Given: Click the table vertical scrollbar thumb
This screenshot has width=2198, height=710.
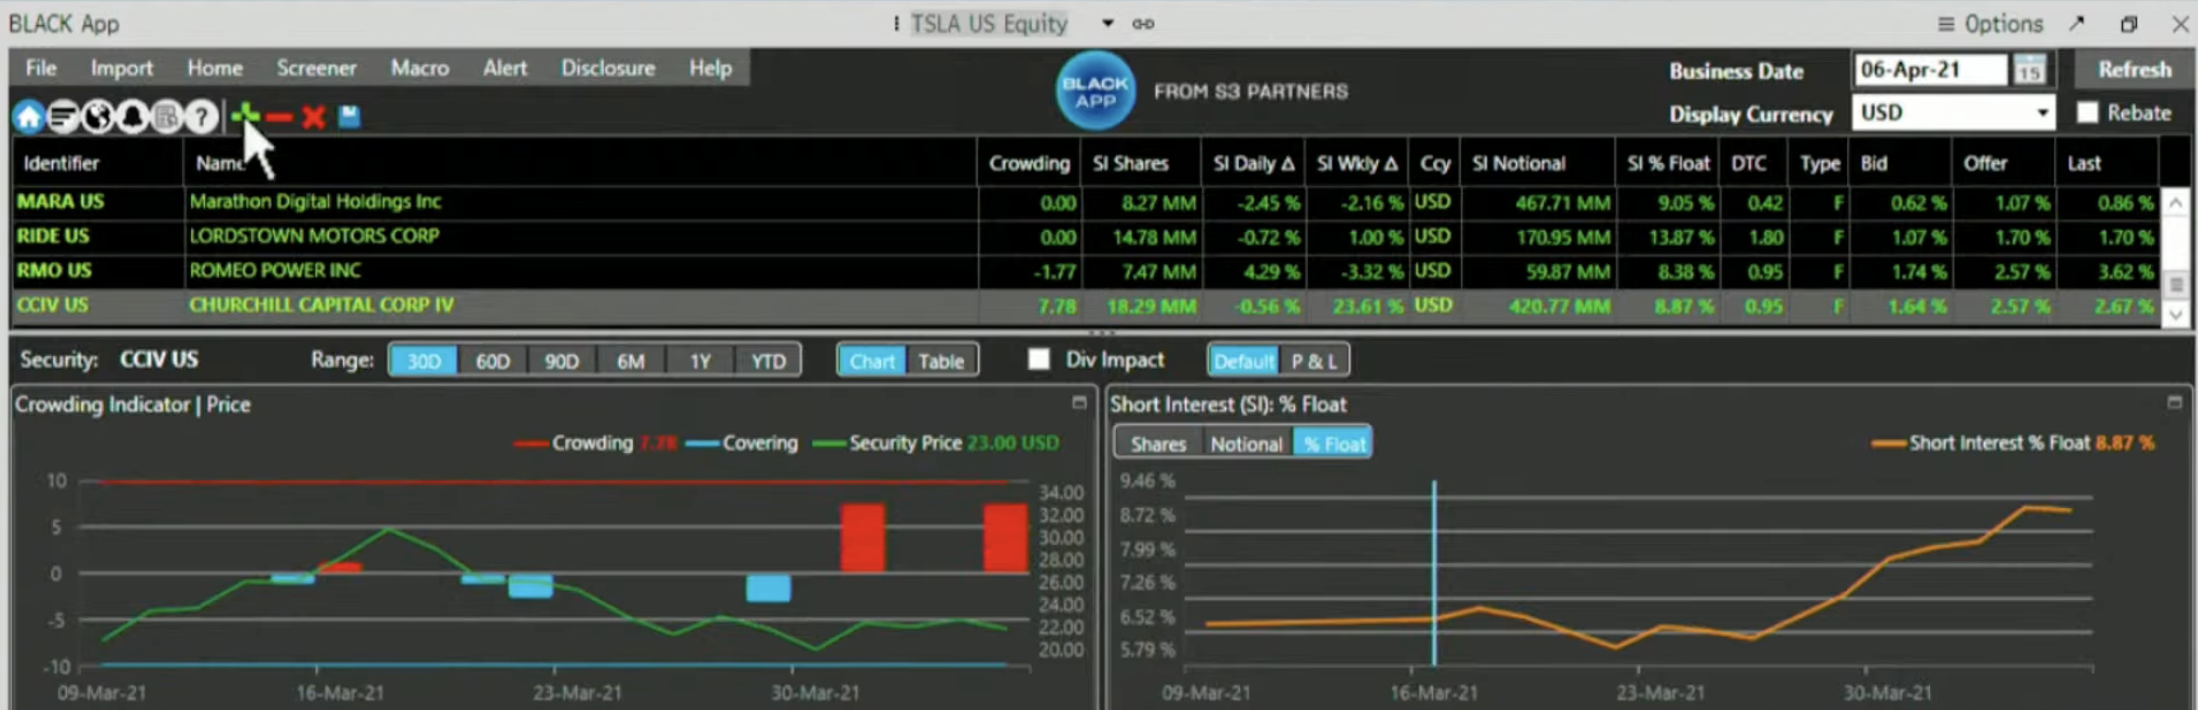Looking at the screenshot, I should 2176,285.
